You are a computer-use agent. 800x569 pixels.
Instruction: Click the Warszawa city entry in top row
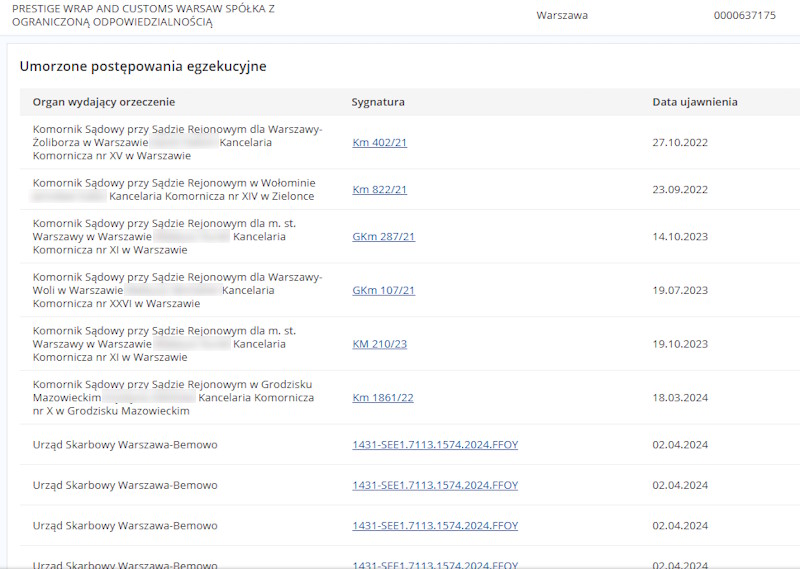(x=562, y=16)
